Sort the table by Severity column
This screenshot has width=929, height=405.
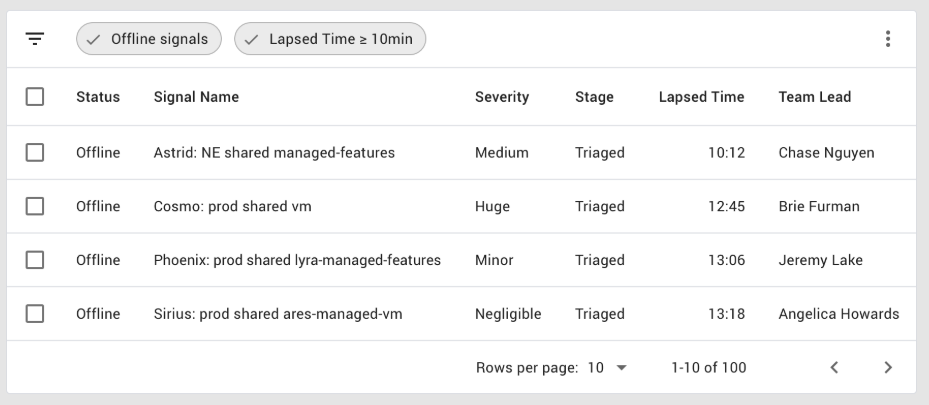[502, 97]
